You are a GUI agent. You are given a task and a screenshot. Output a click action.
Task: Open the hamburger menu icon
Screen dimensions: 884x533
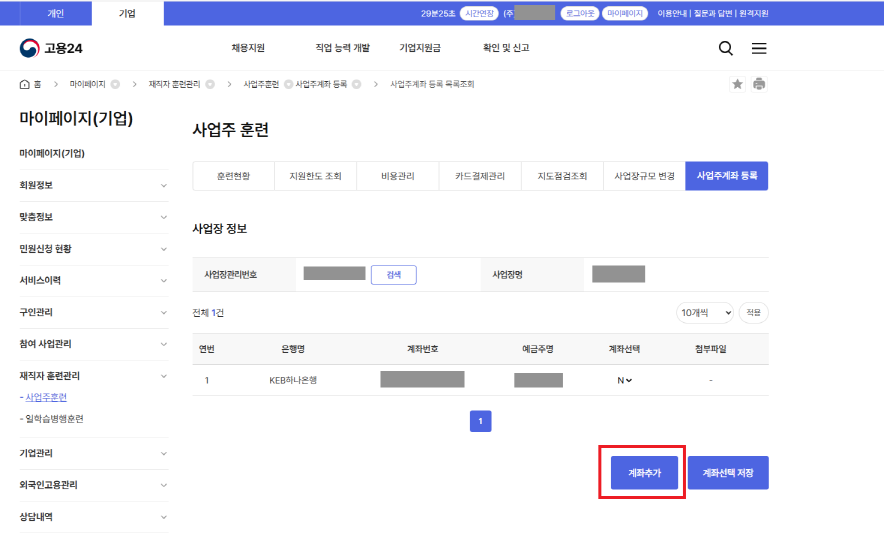(759, 48)
